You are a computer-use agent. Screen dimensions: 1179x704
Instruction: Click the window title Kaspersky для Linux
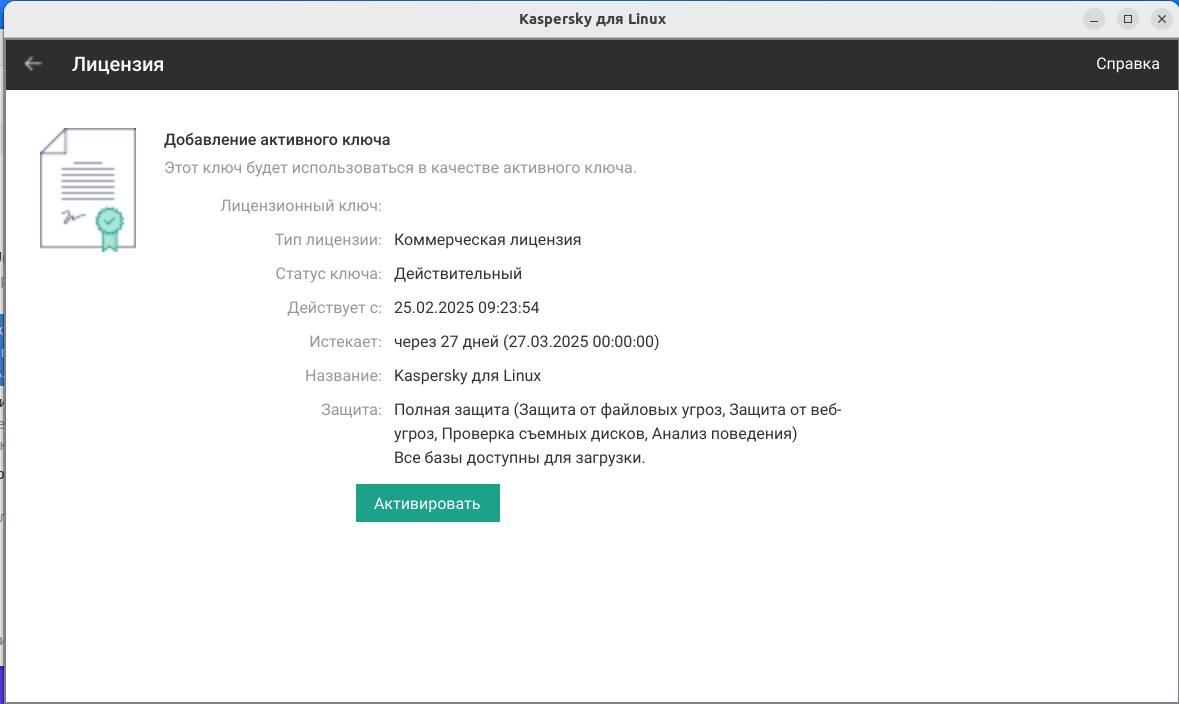coord(593,19)
